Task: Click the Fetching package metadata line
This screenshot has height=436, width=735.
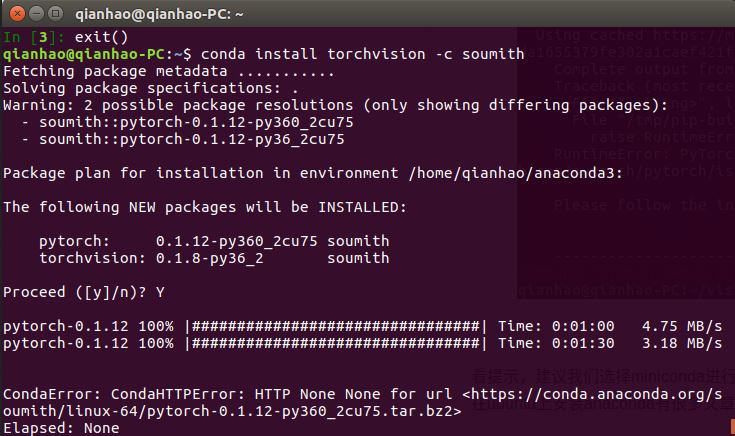Action: tap(168, 71)
